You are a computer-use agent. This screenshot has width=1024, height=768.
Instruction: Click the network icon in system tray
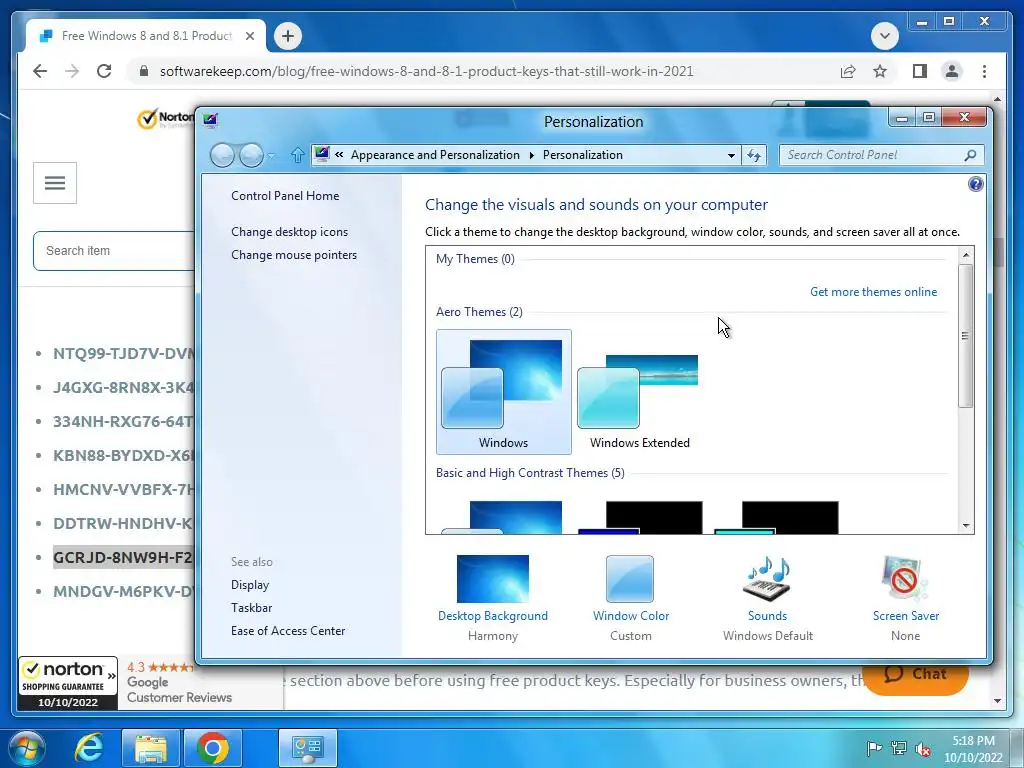coord(899,748)
